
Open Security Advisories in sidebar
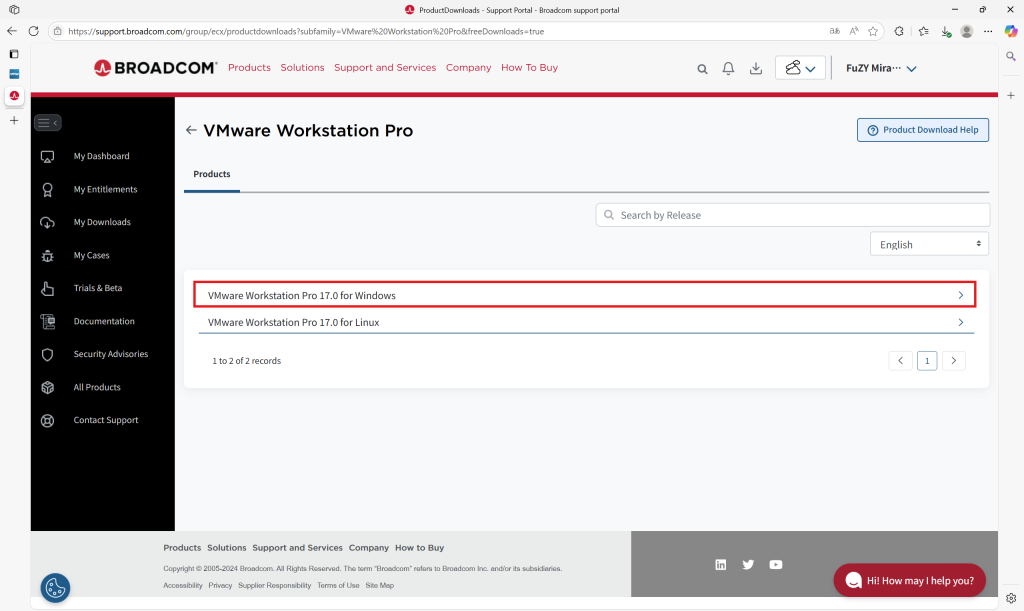(110, 354)
